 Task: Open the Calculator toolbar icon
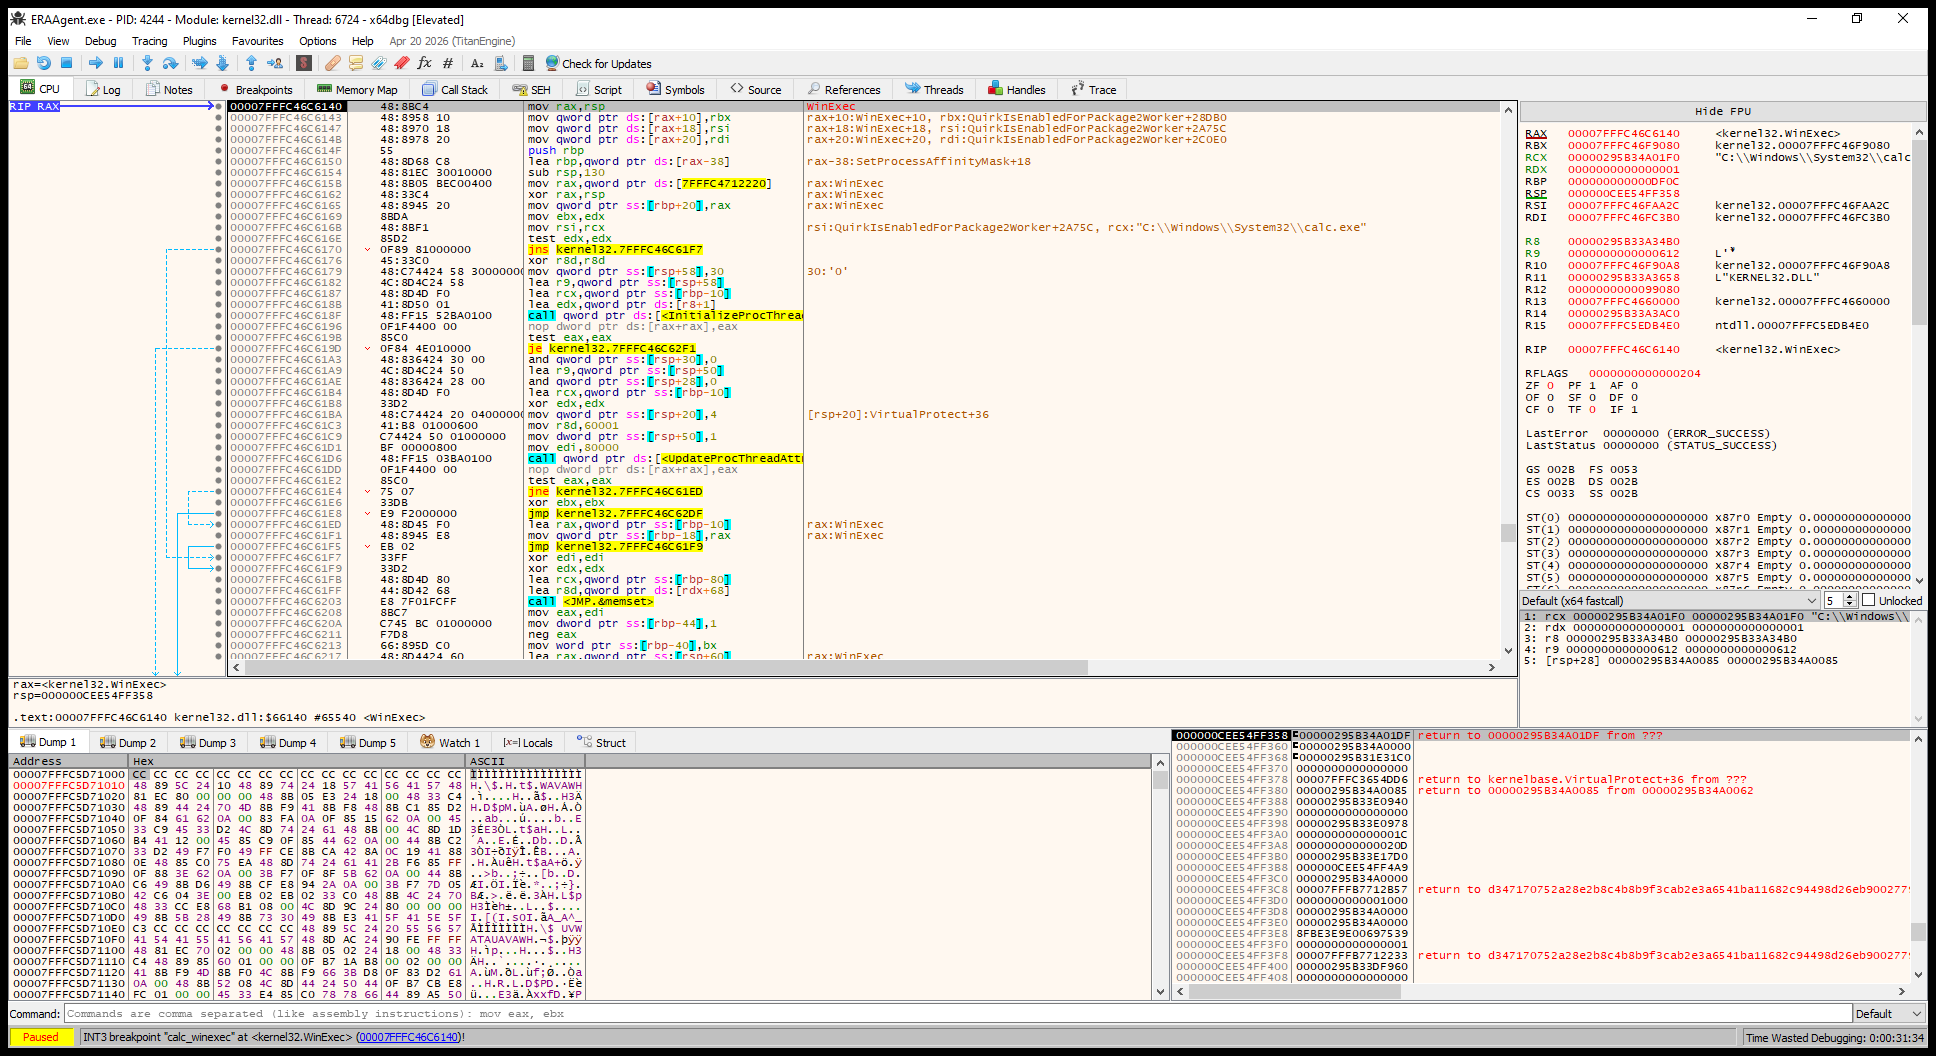(x=528, y=63)
